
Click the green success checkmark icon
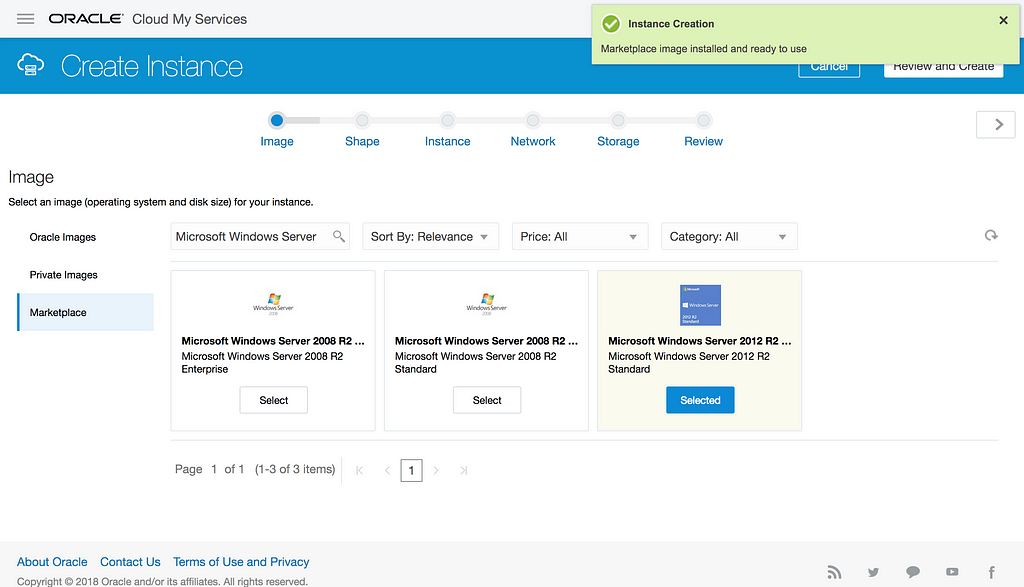click(611, 24)
